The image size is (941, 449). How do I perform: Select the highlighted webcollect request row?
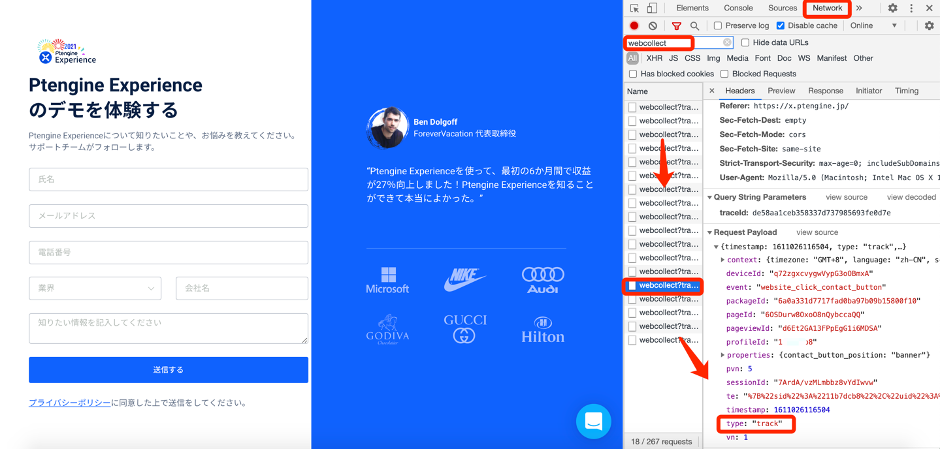click(663, 285)
